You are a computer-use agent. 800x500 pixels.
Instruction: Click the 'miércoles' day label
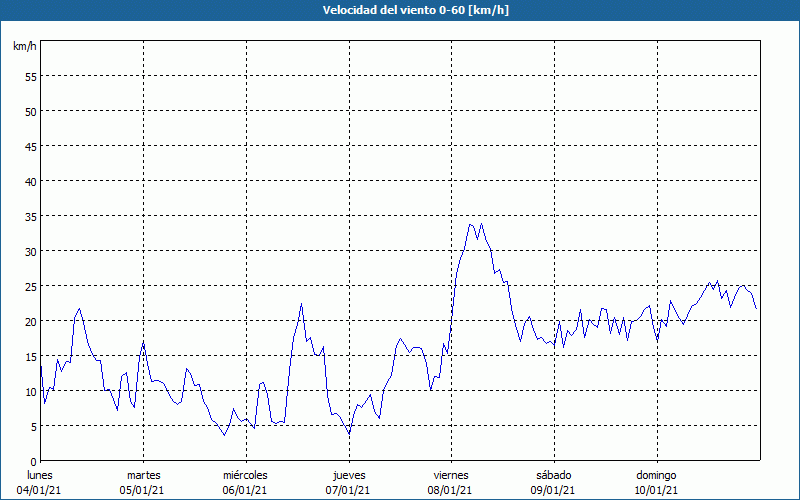[x=245, y=476]
